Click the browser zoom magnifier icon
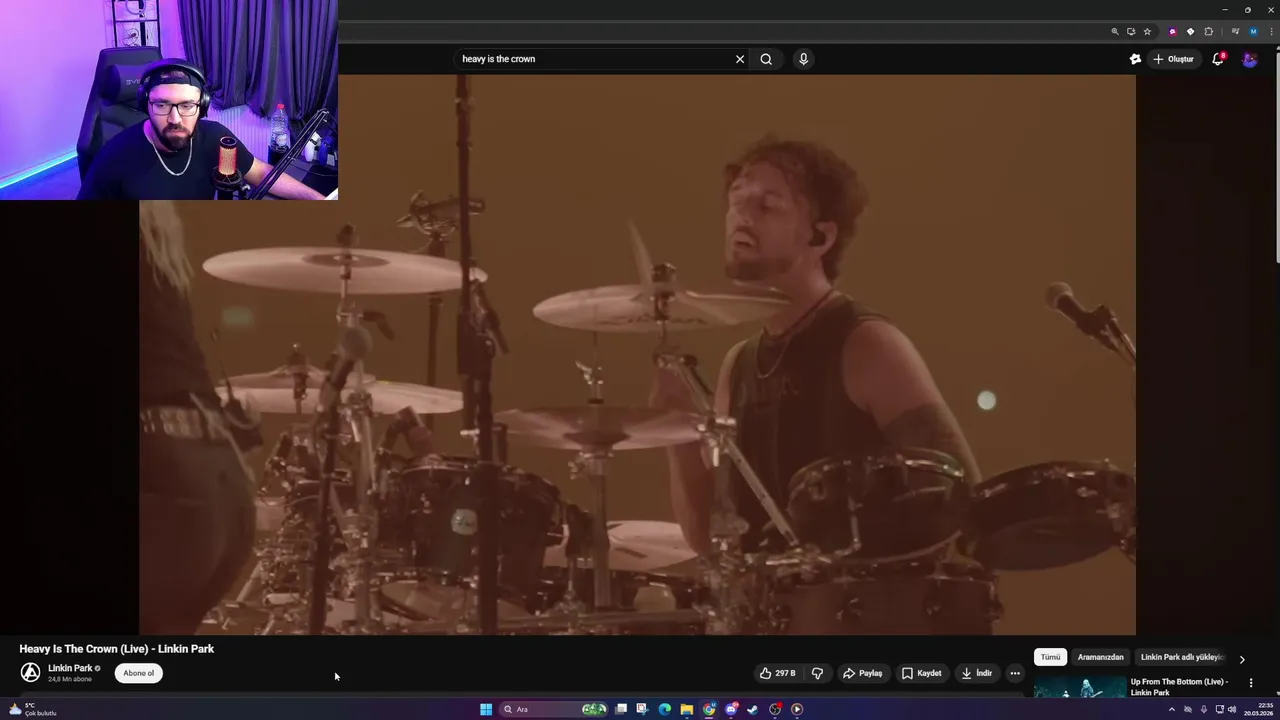Image resolution: width=1280 pixels, height=720 pixels. coord(1115,32)
